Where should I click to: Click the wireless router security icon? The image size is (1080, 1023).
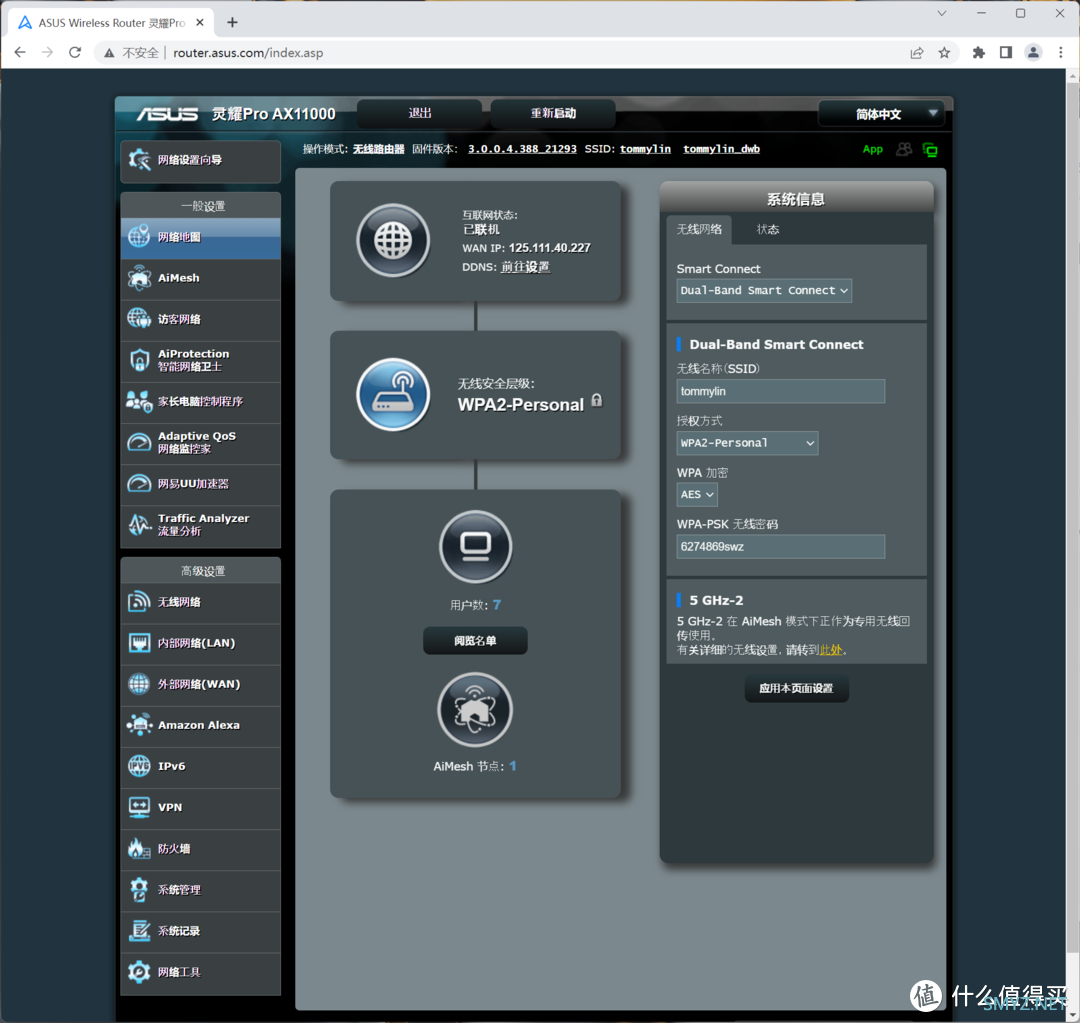coord(393,395)
